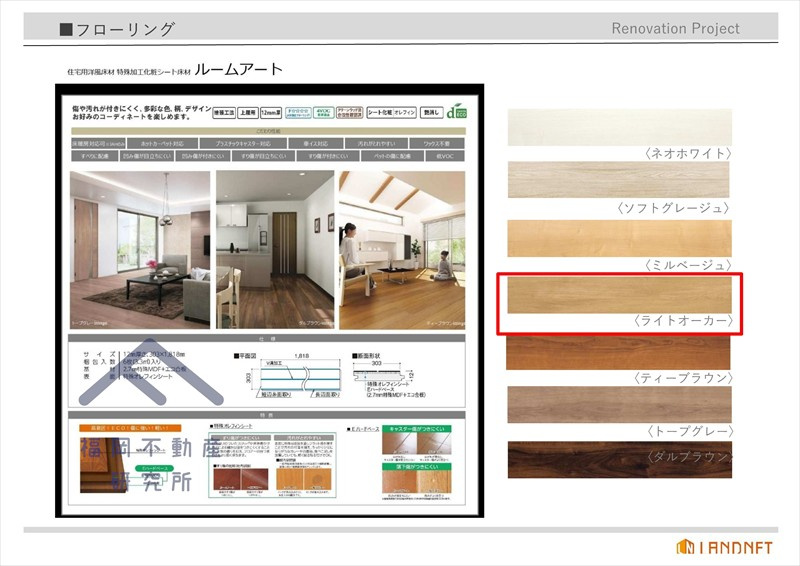Click the 艶消し badge
This screenshot has height=566, width=800.
point(431,112)
